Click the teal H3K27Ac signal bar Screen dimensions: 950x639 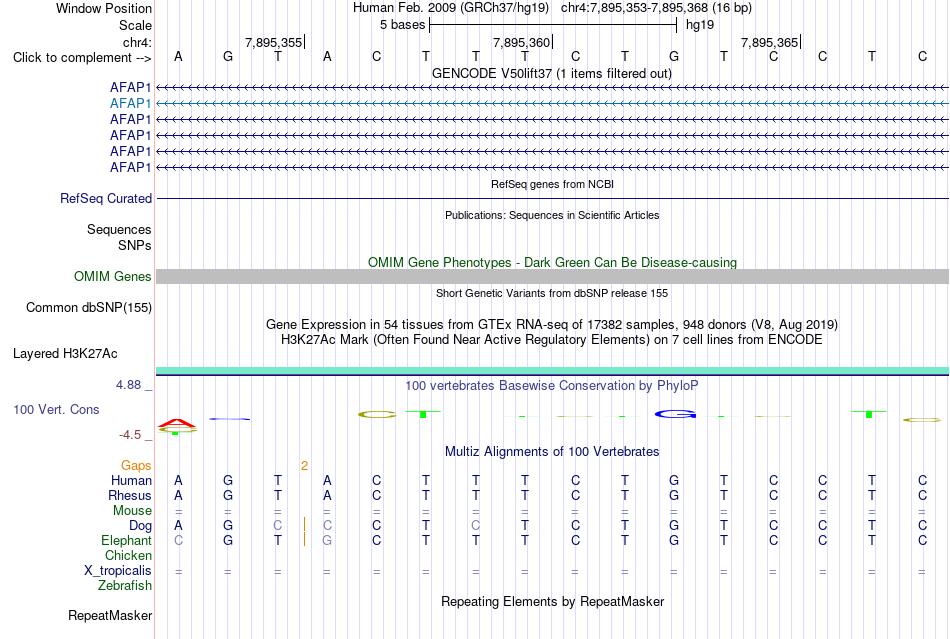click(553, 371)
